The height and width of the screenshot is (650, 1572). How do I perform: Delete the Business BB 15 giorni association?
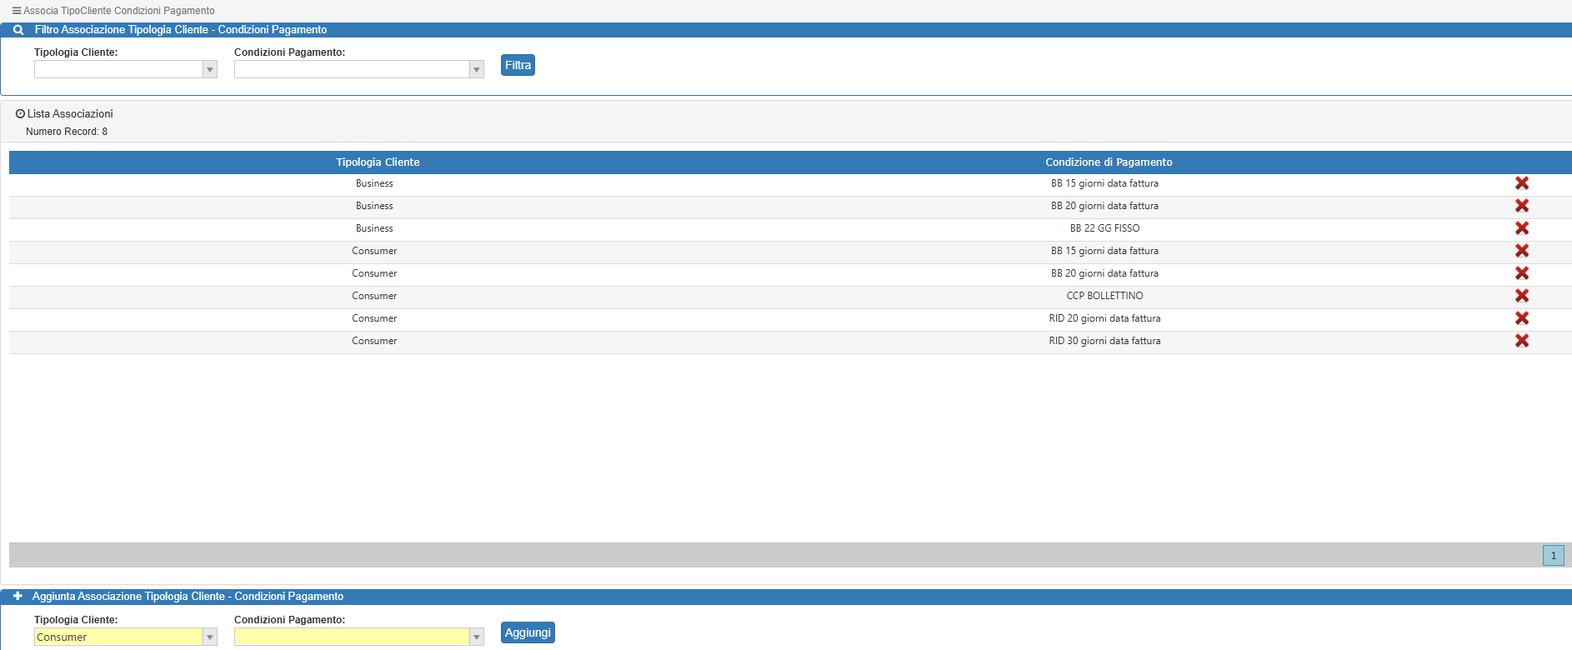(1521, 183)
